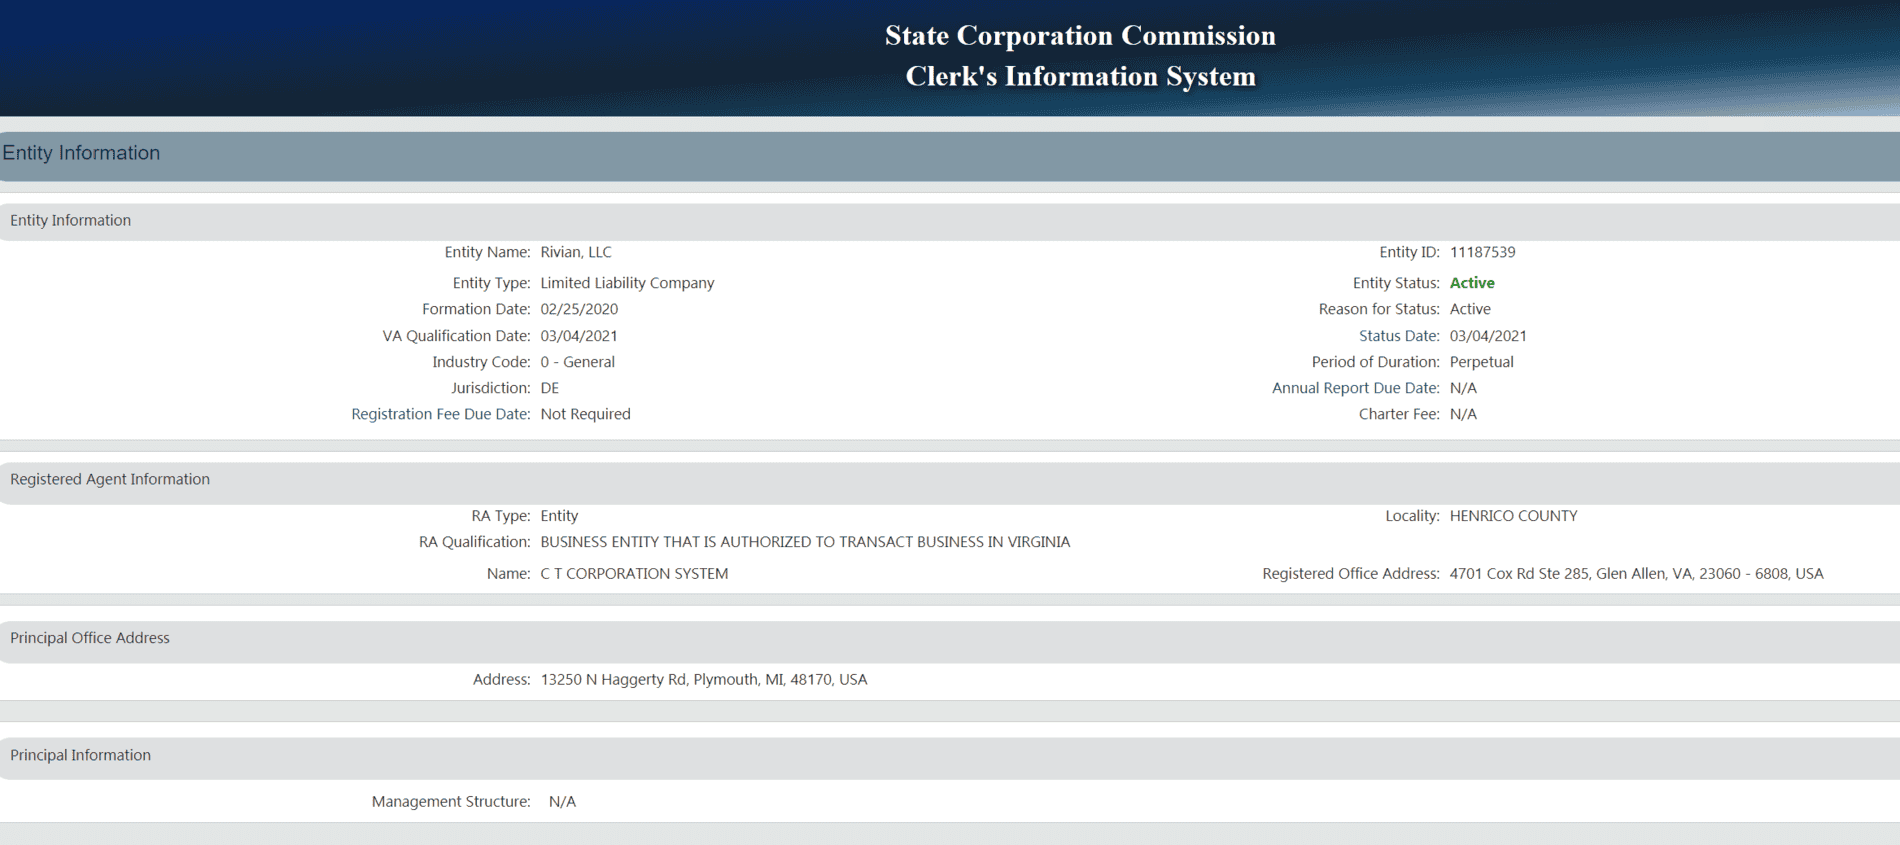Click the Management Structure field label
This screenshot has width=1900, height=845.
tap(451, 802)
